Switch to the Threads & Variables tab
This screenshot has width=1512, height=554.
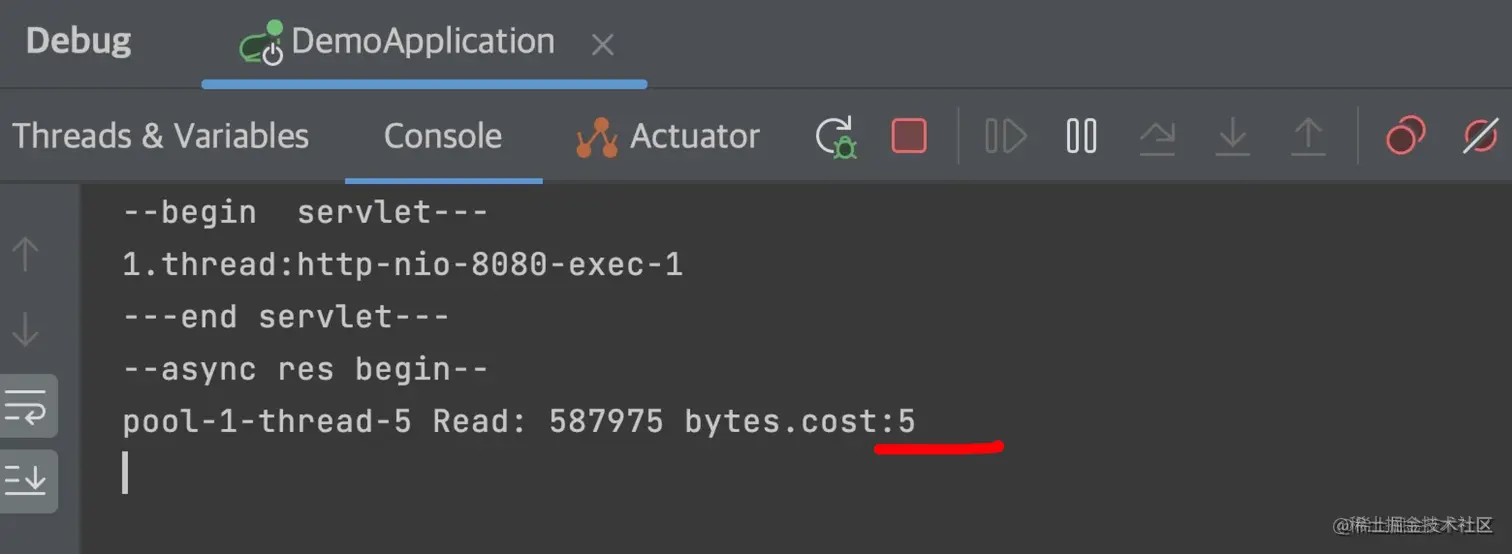[160, 136]
